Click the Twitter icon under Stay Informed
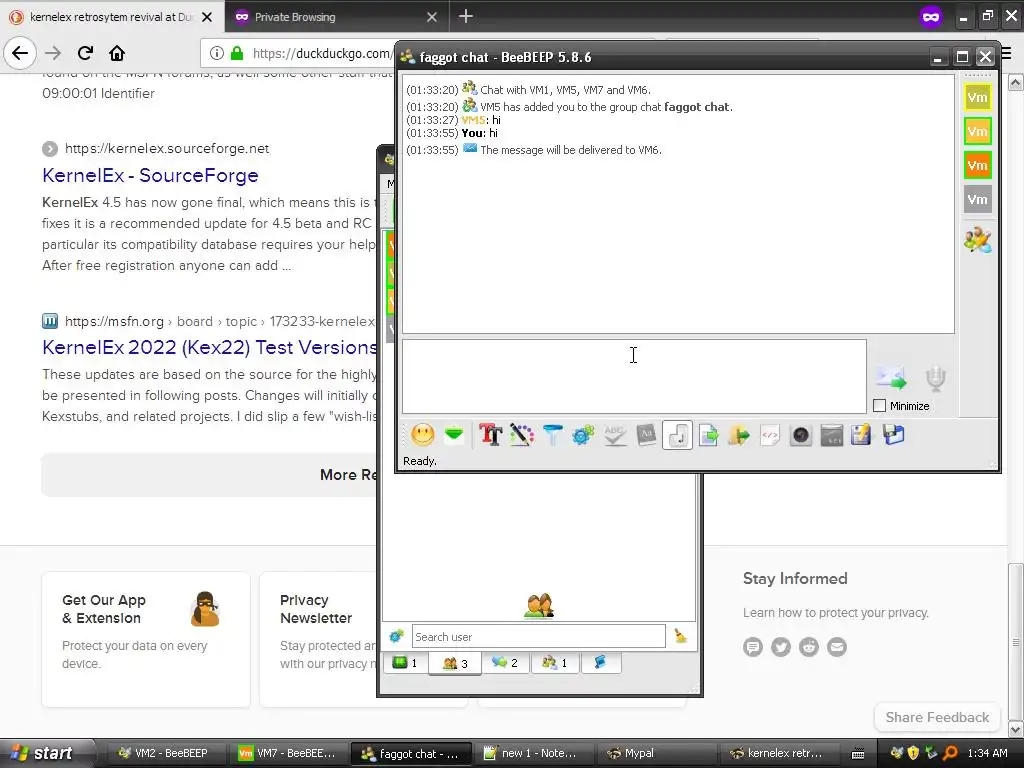Viewport: 1024px width, 768px height. click(780, 647)
